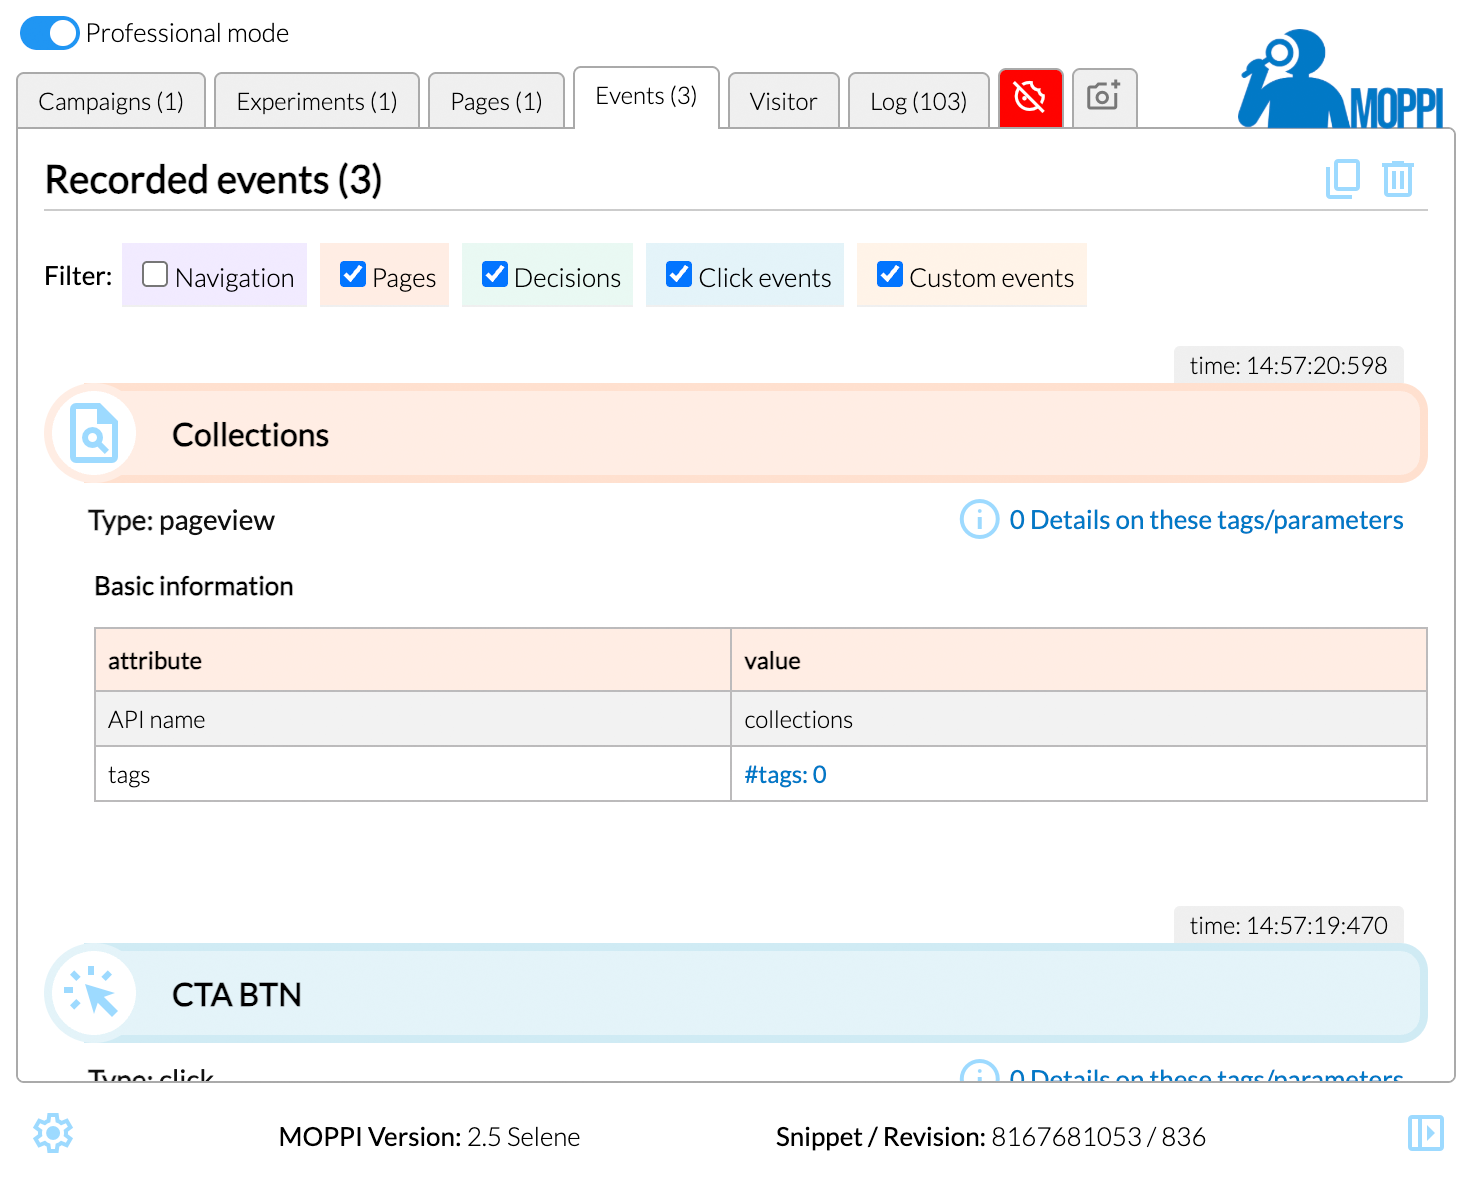Screen dimensions: 1468x1180
Task: Disable the Click events filter
Action: coord(678,274)
